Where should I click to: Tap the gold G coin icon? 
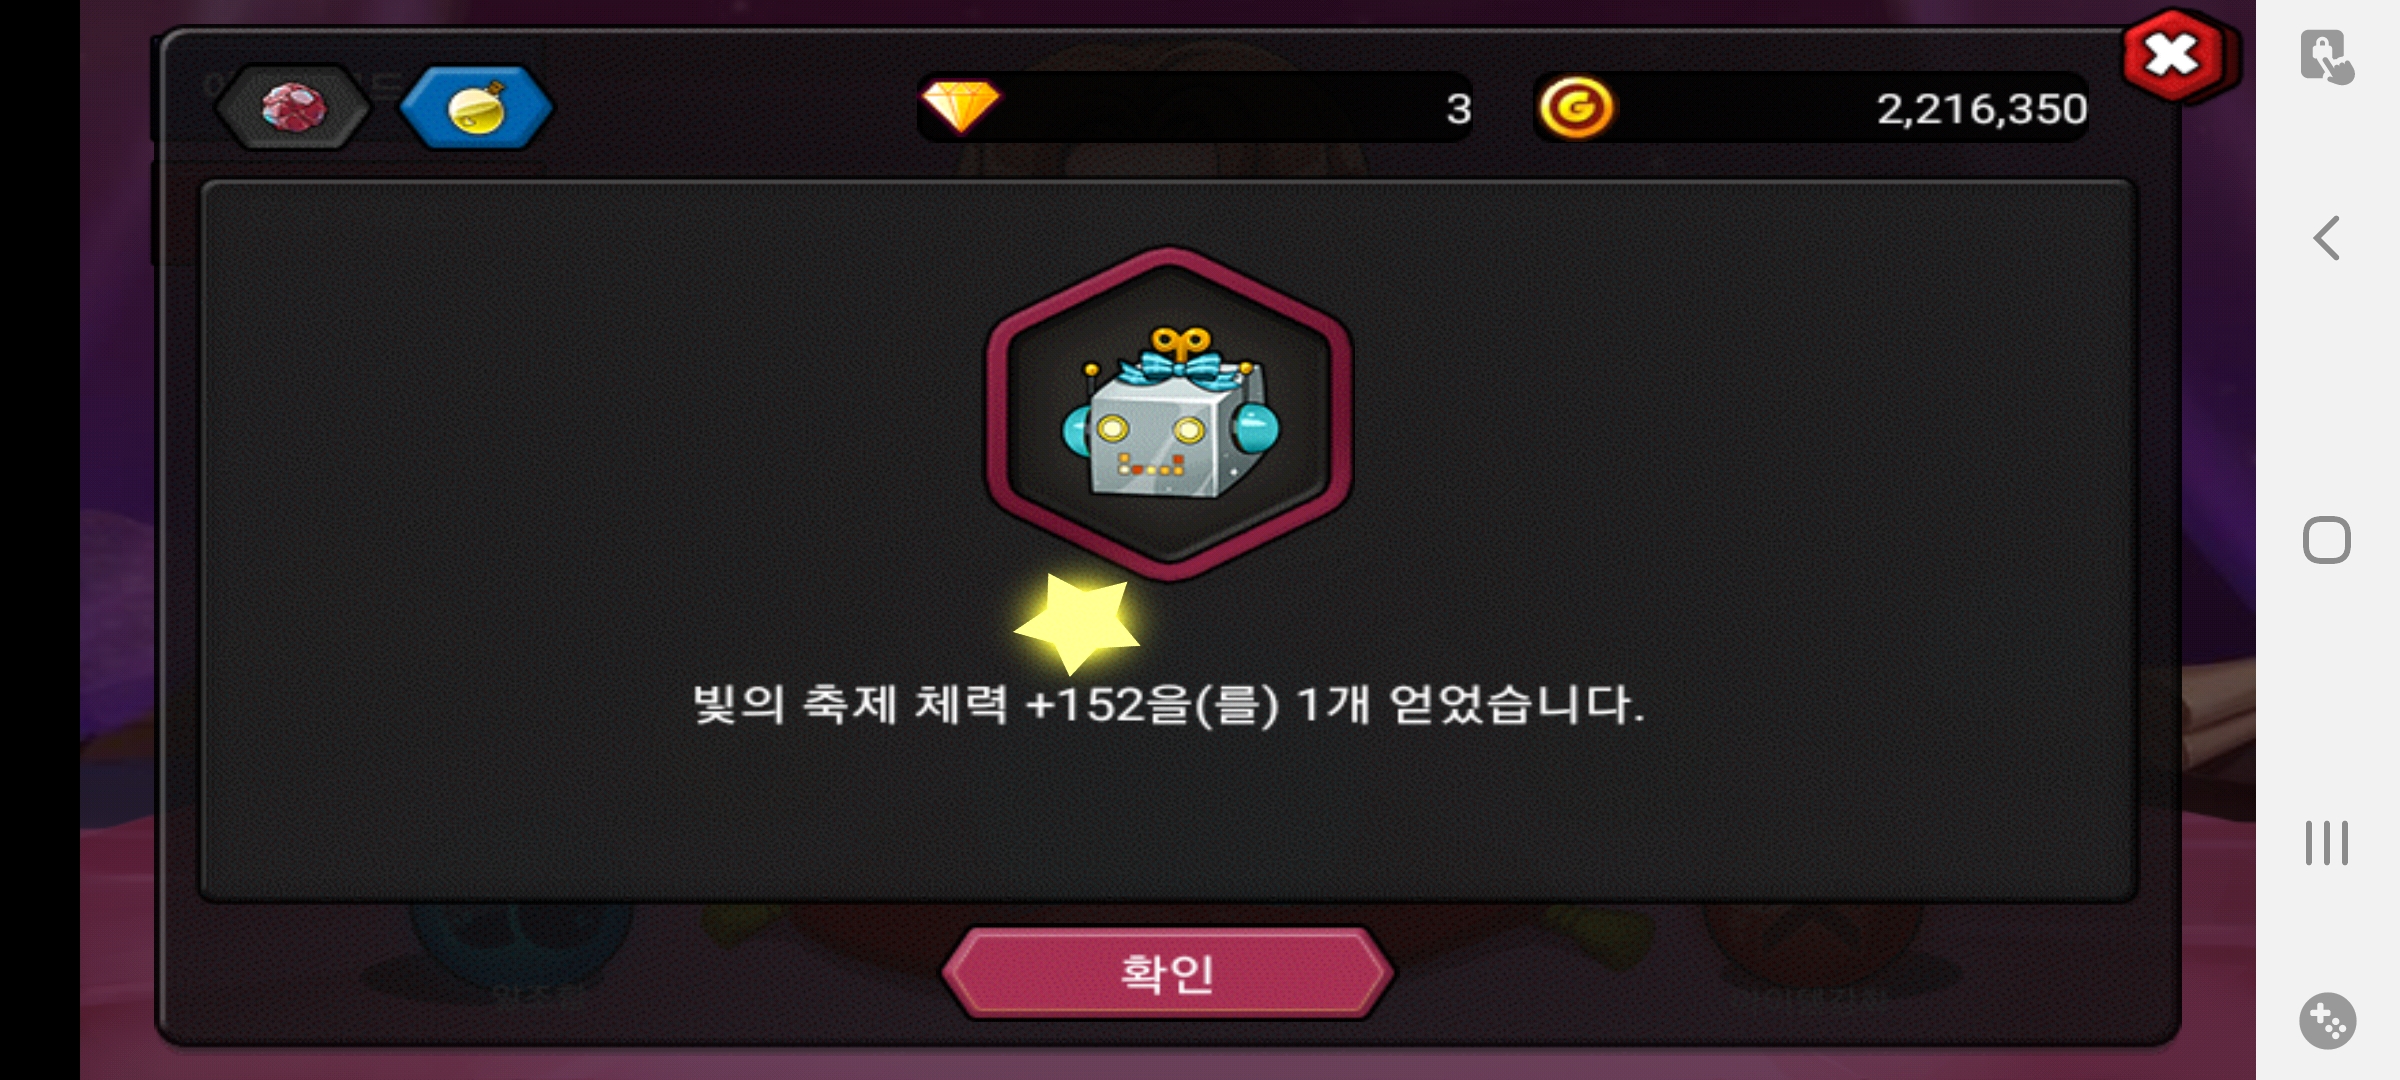[1576, 107]
